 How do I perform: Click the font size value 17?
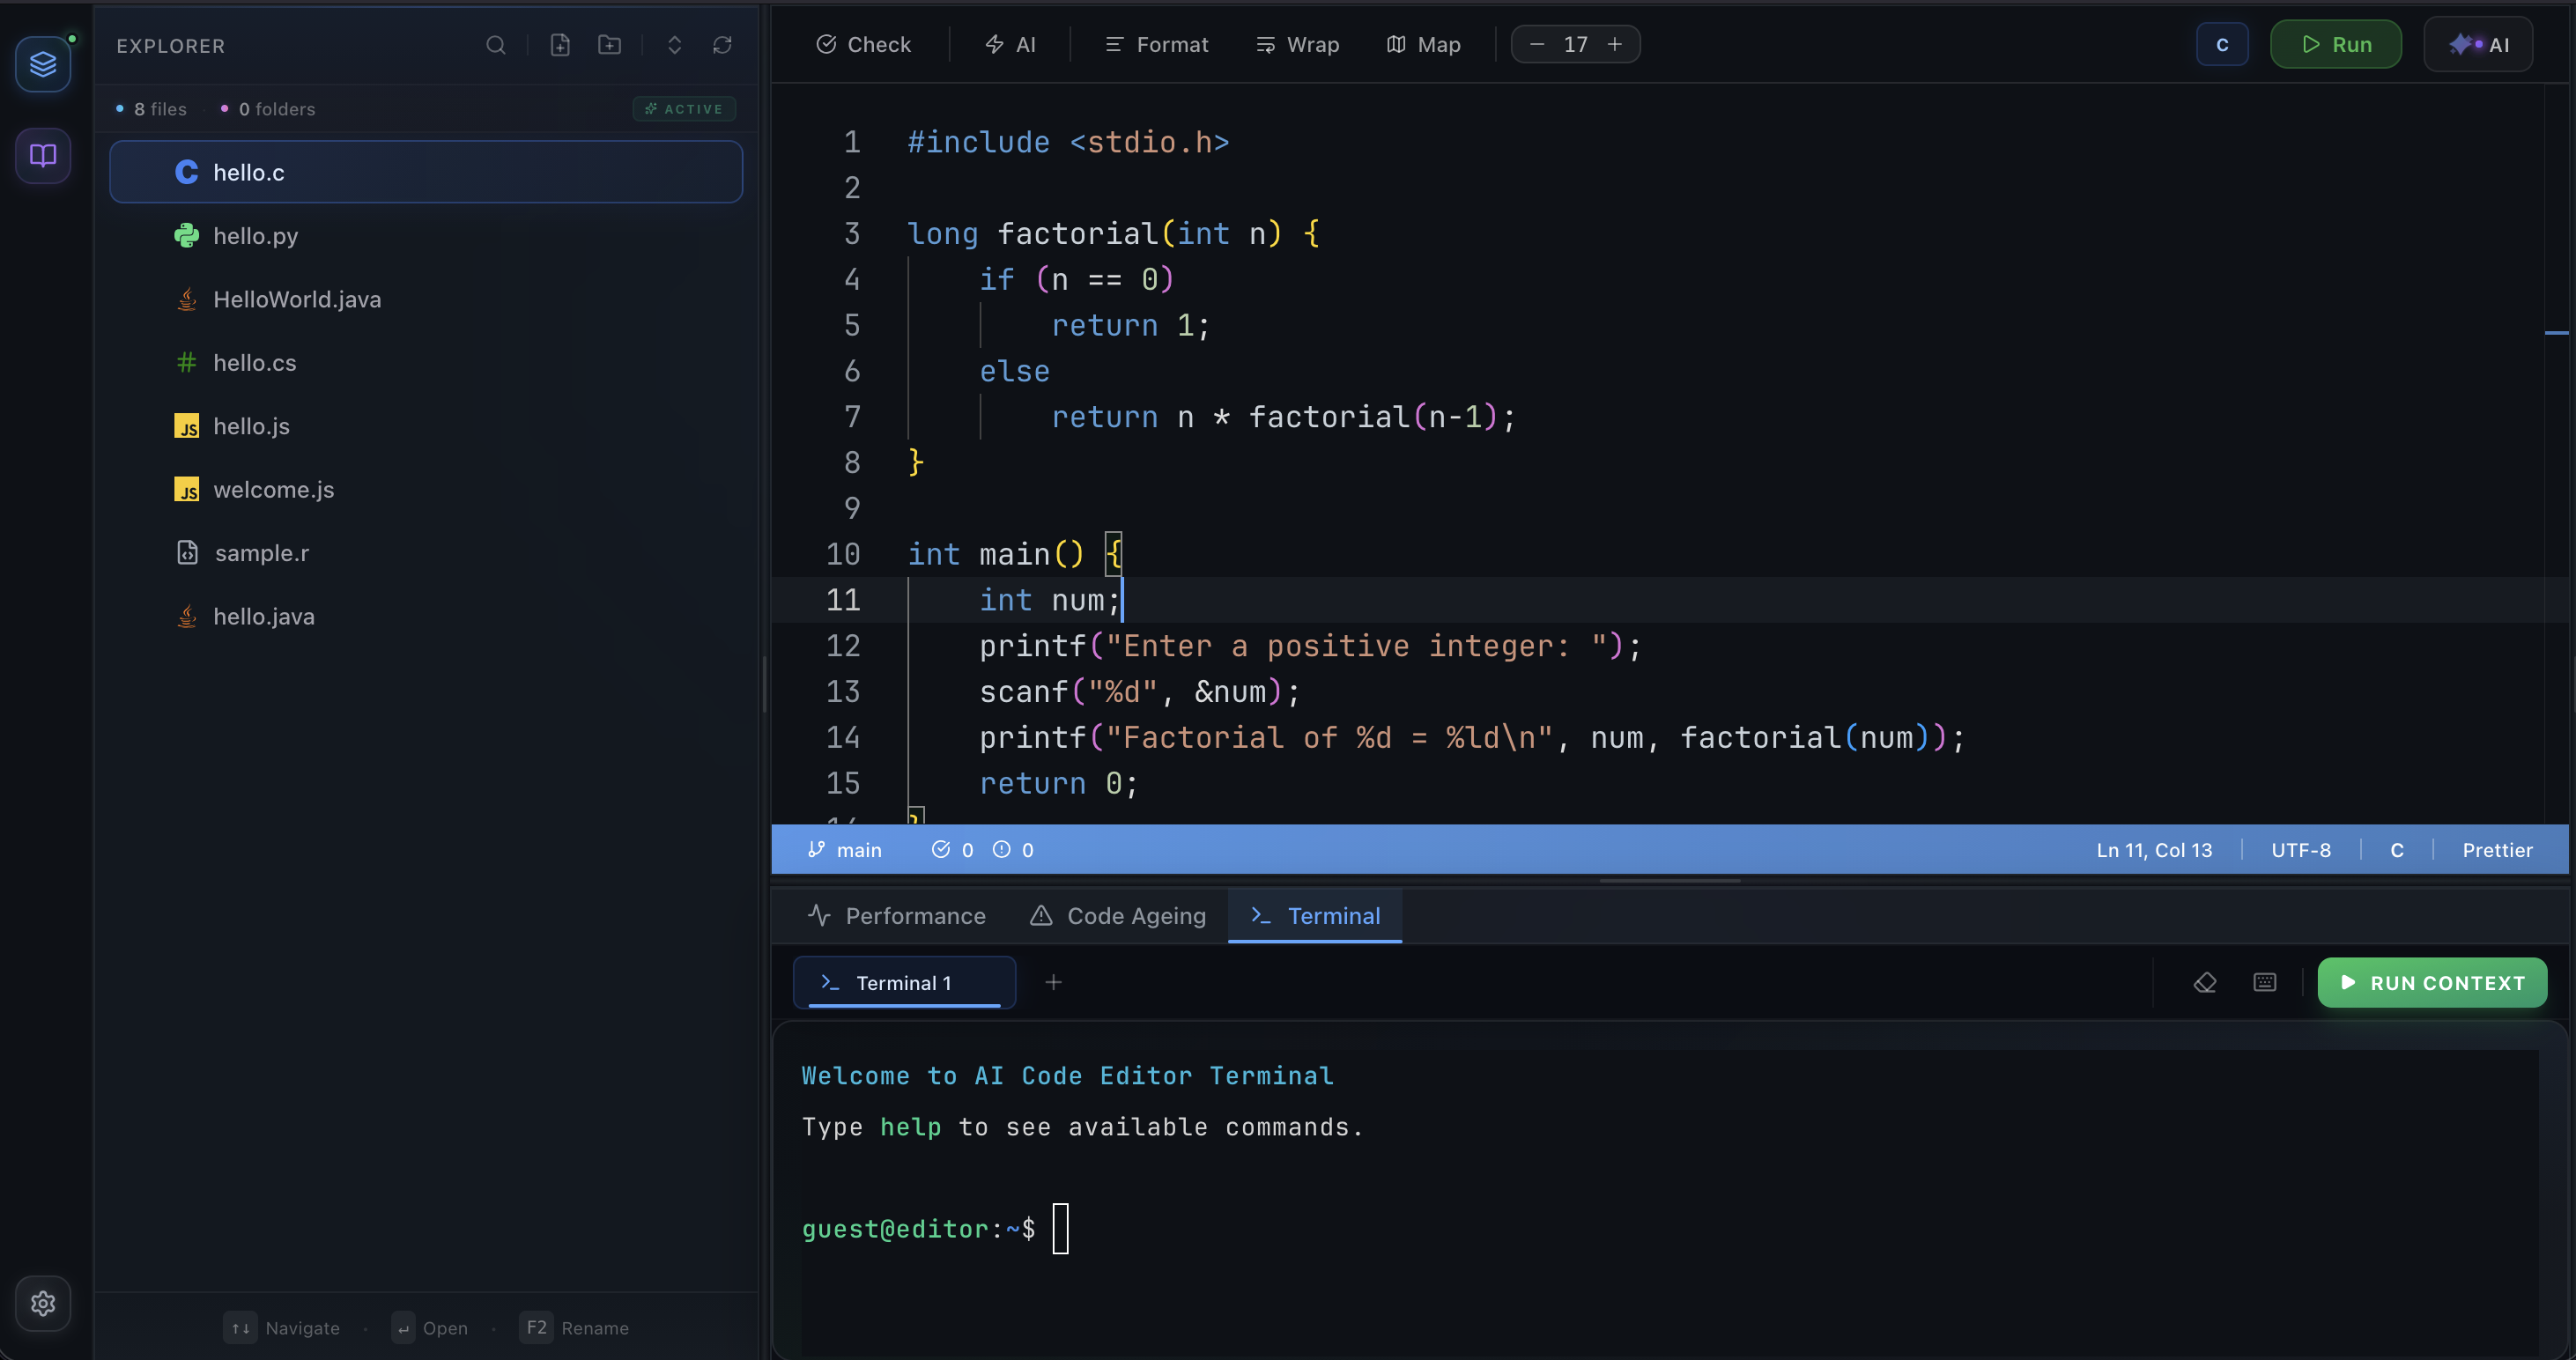(1575, 45)
